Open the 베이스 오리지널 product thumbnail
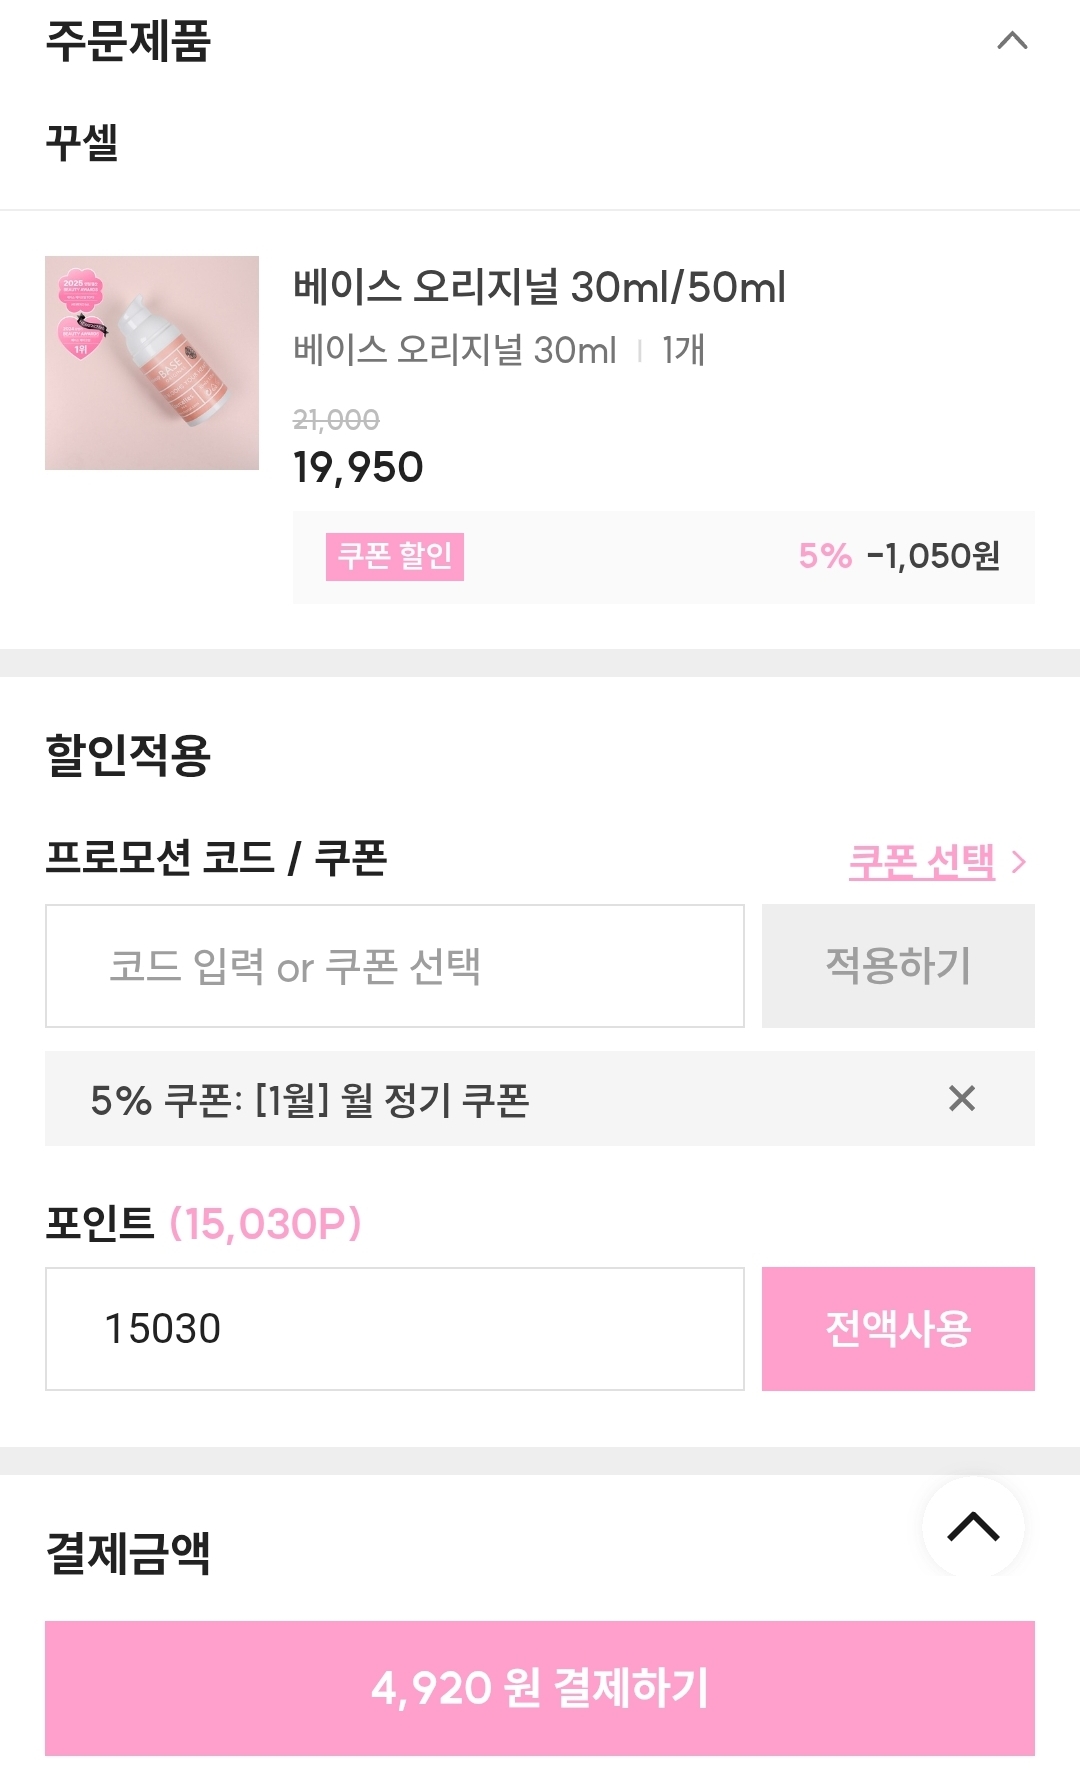 152,363
